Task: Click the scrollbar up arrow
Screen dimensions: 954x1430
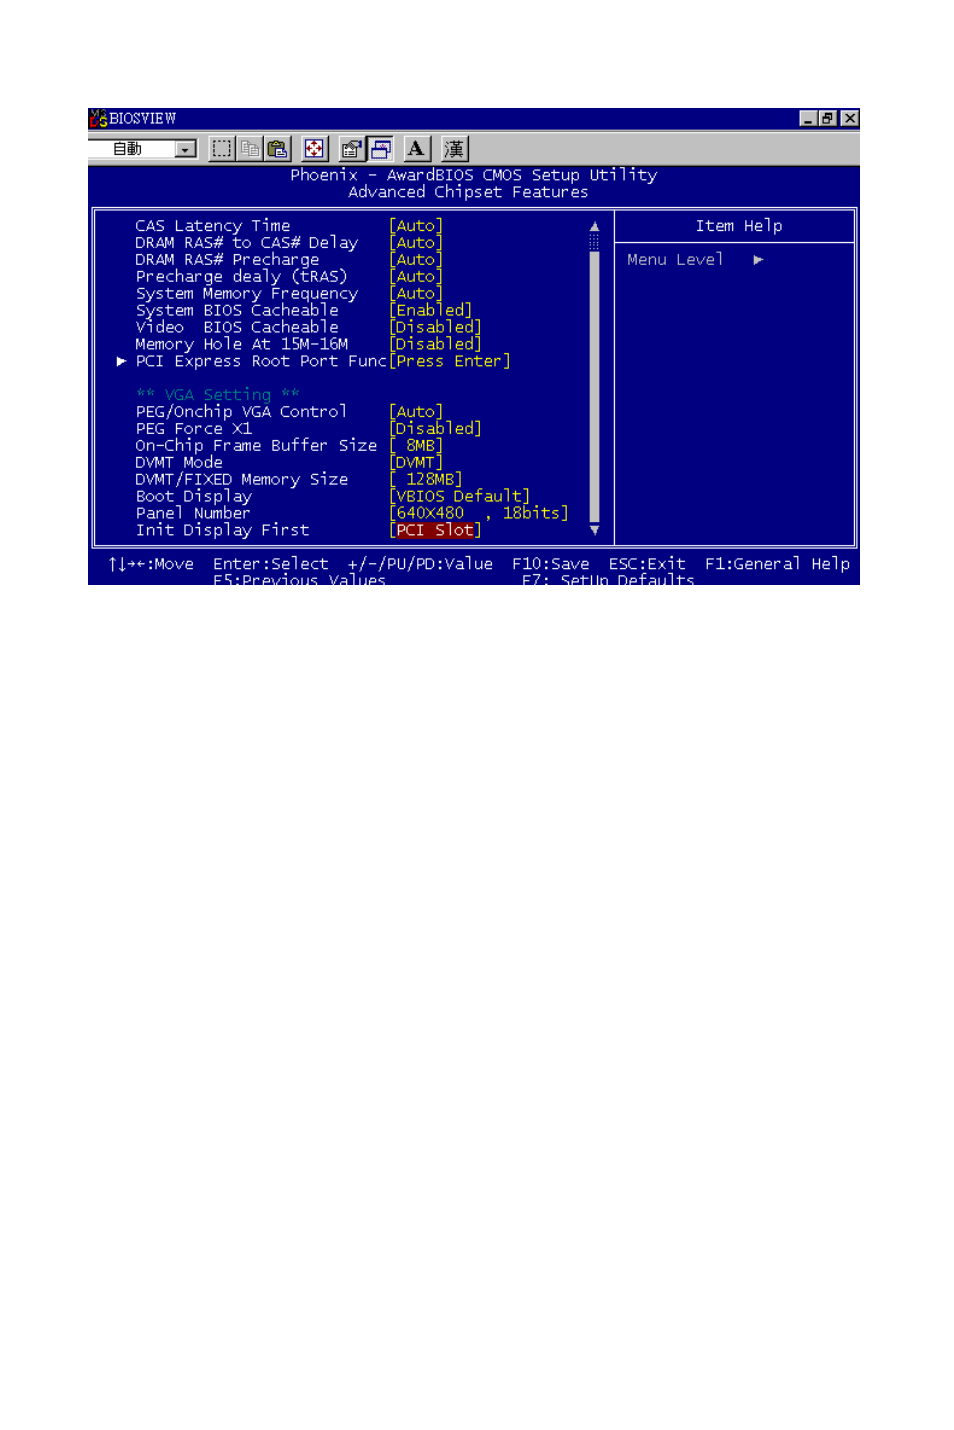Action: click(594, 226)
